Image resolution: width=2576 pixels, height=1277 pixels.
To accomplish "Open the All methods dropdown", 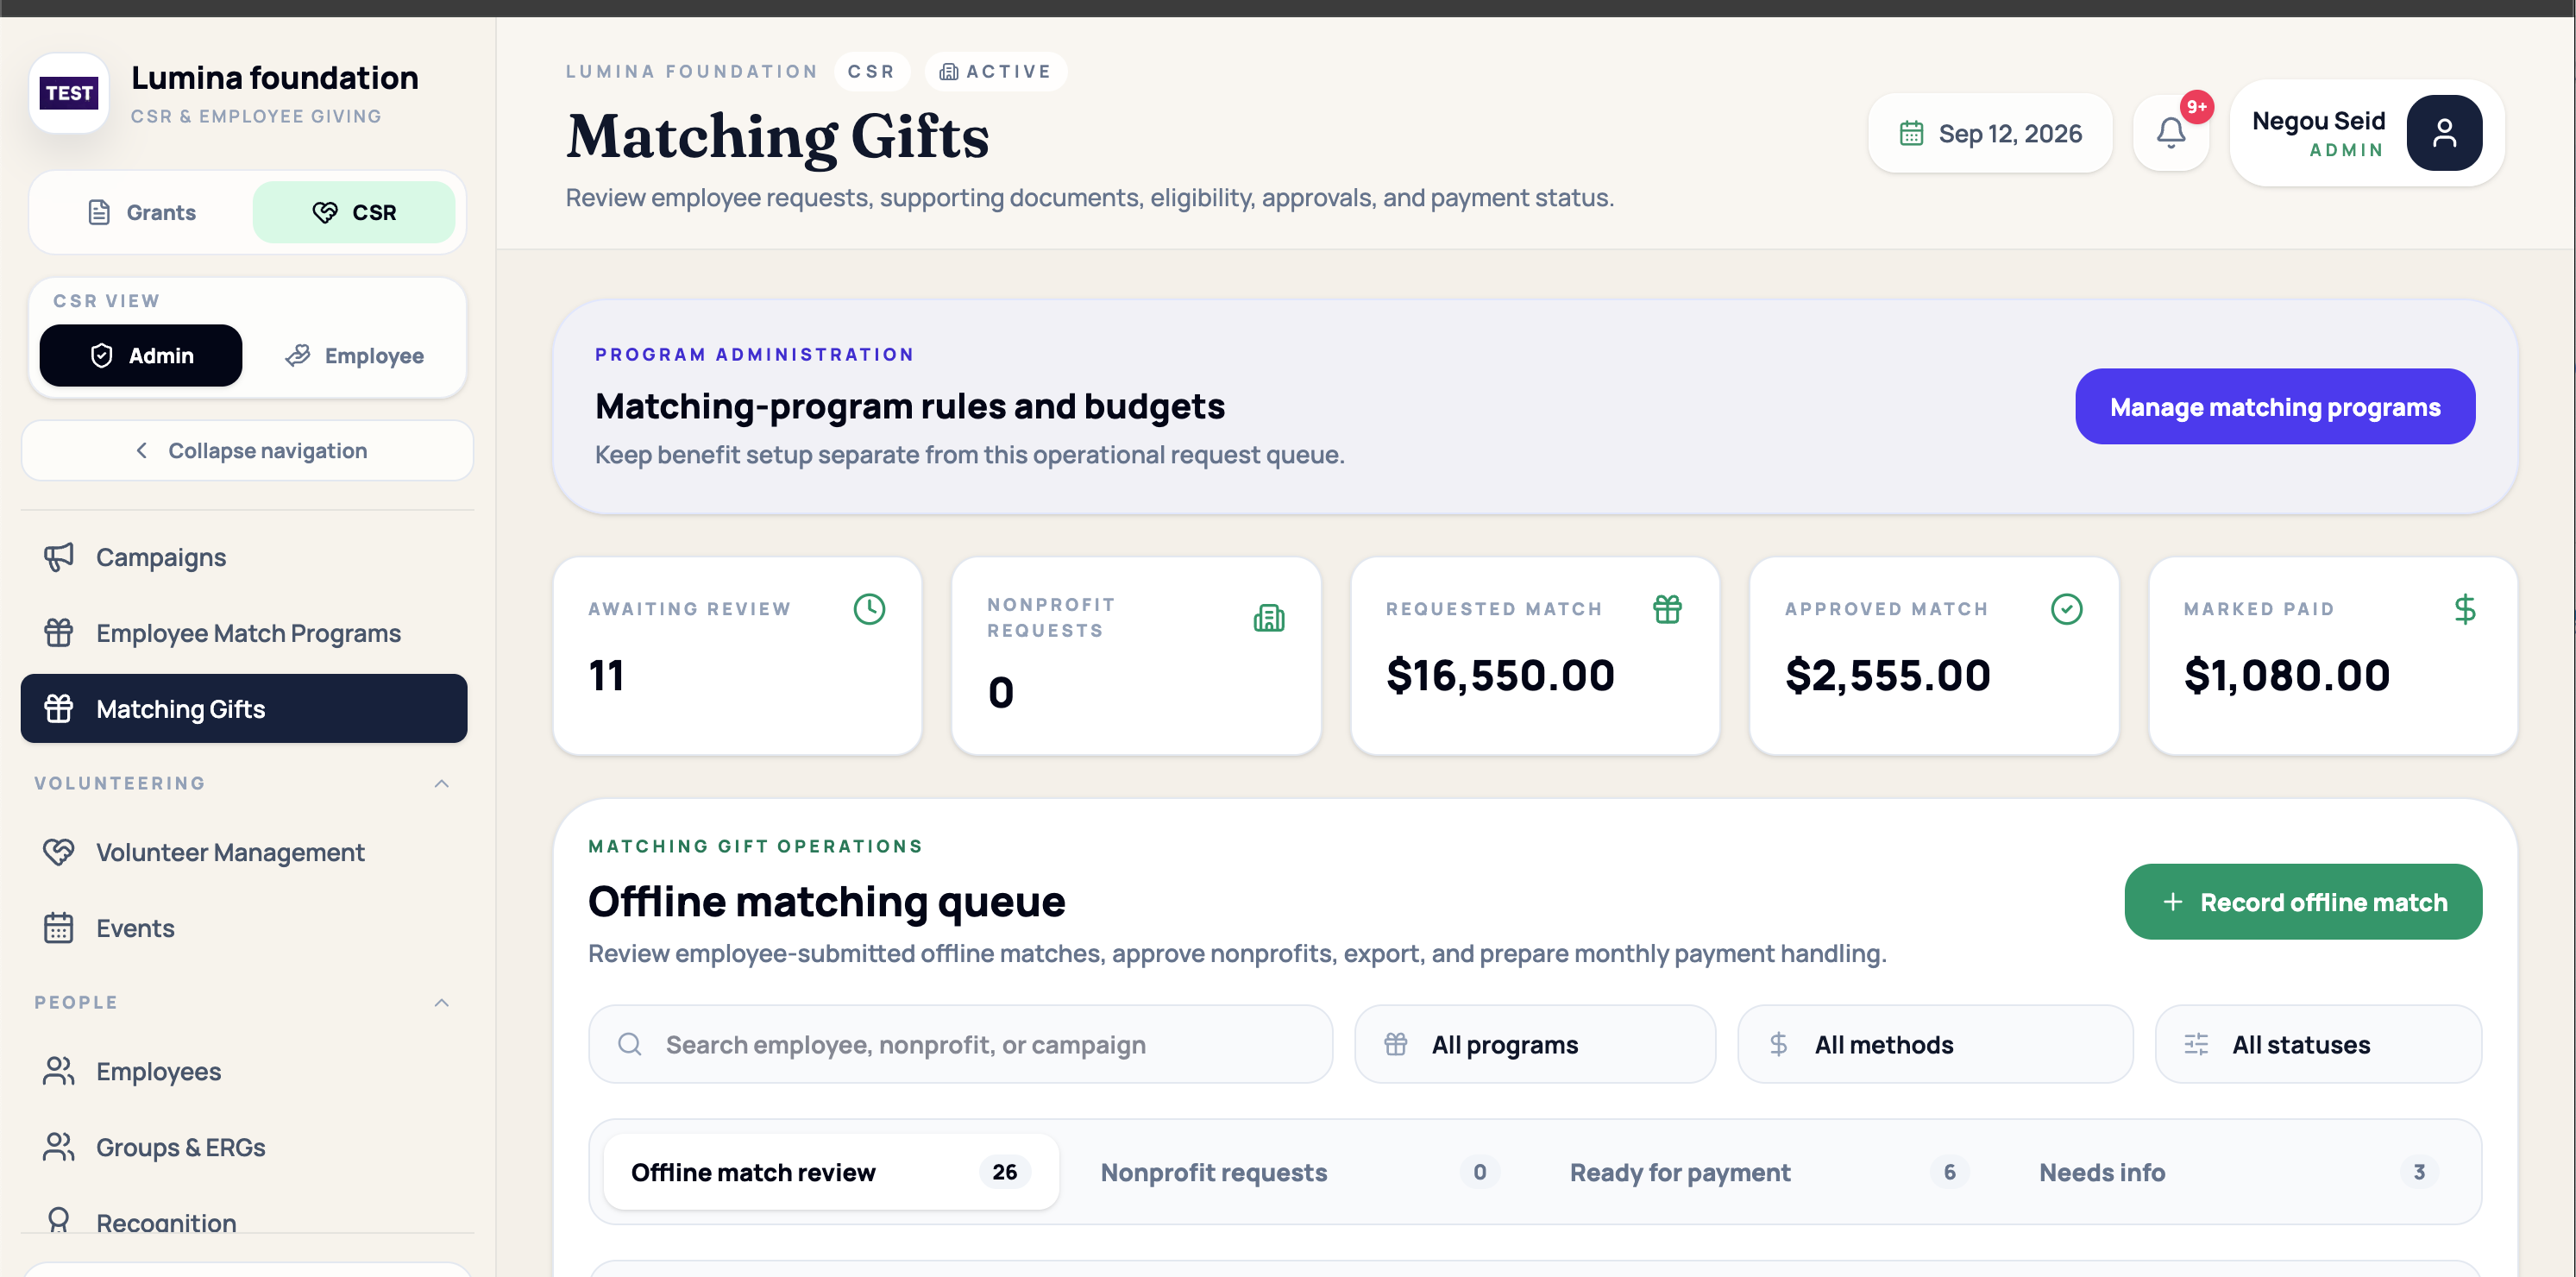I will click(1935, 1044).
